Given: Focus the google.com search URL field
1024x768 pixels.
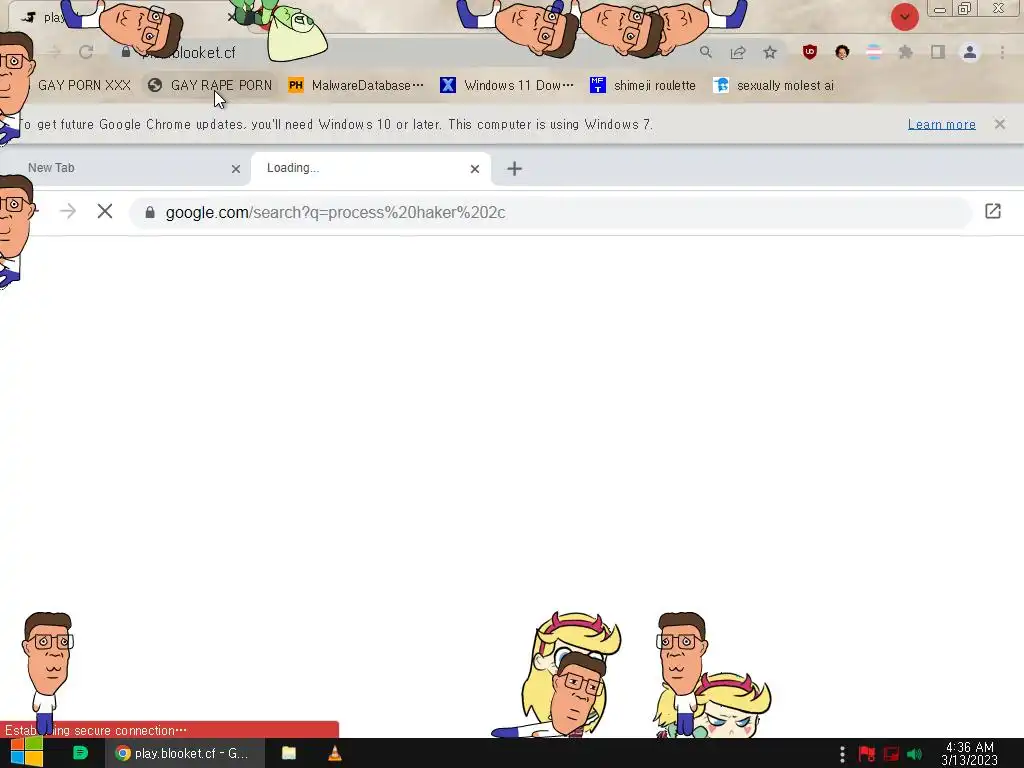Looking at the screenshot, I should (551, 212).
